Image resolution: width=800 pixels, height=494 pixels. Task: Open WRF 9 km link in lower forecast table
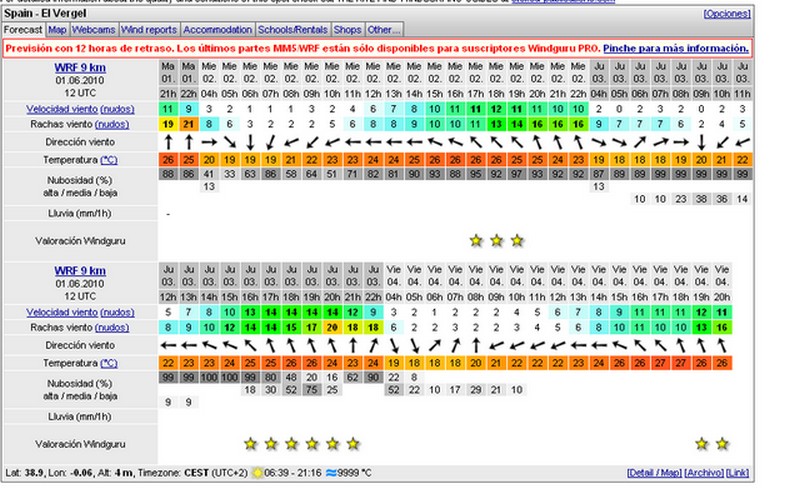tap(80, 270)
